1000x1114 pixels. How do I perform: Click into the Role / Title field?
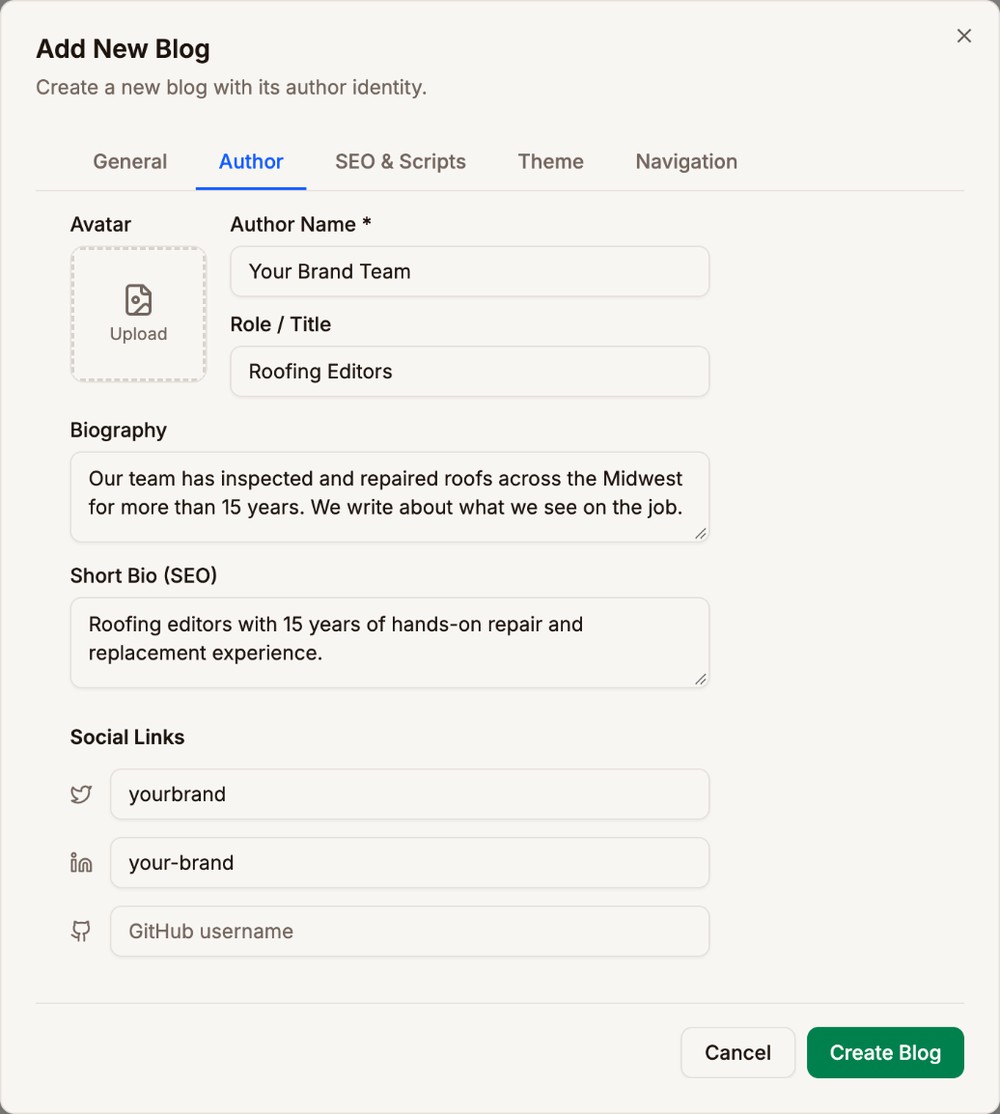[469, 372]
